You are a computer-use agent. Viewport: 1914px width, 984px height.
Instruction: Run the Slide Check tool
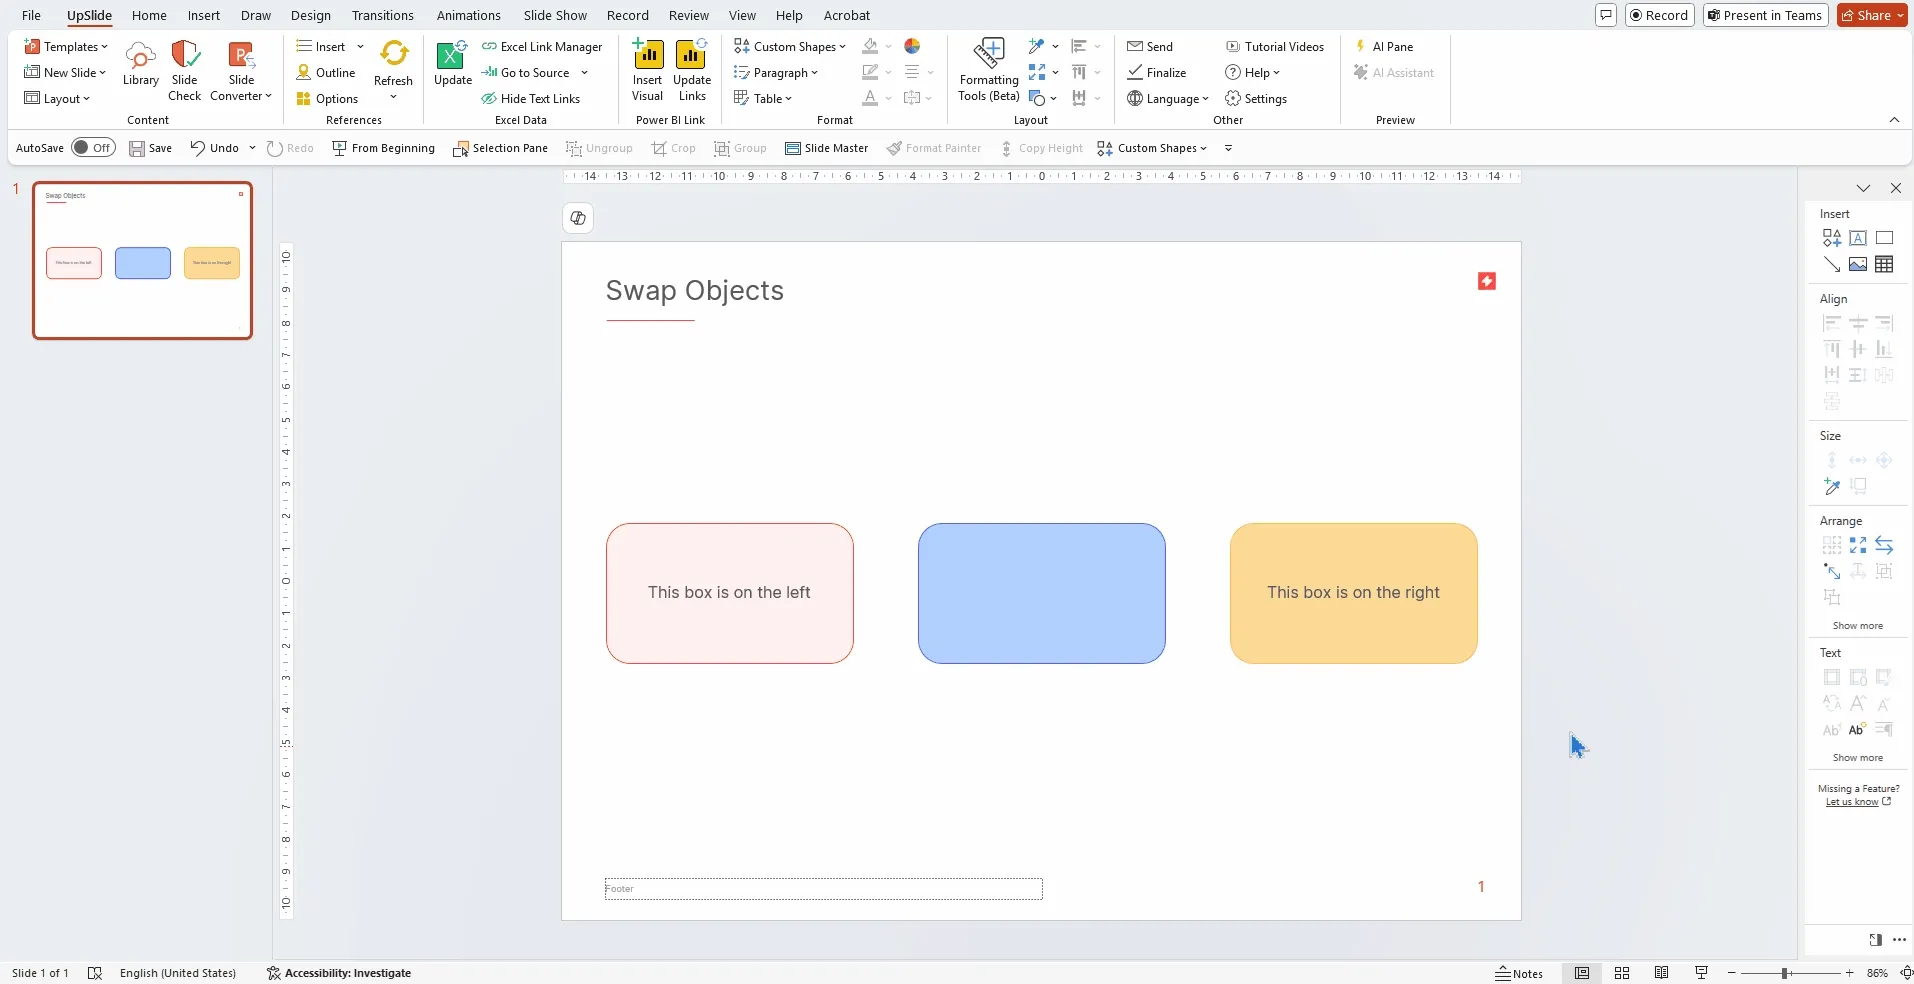pos(184,70)
